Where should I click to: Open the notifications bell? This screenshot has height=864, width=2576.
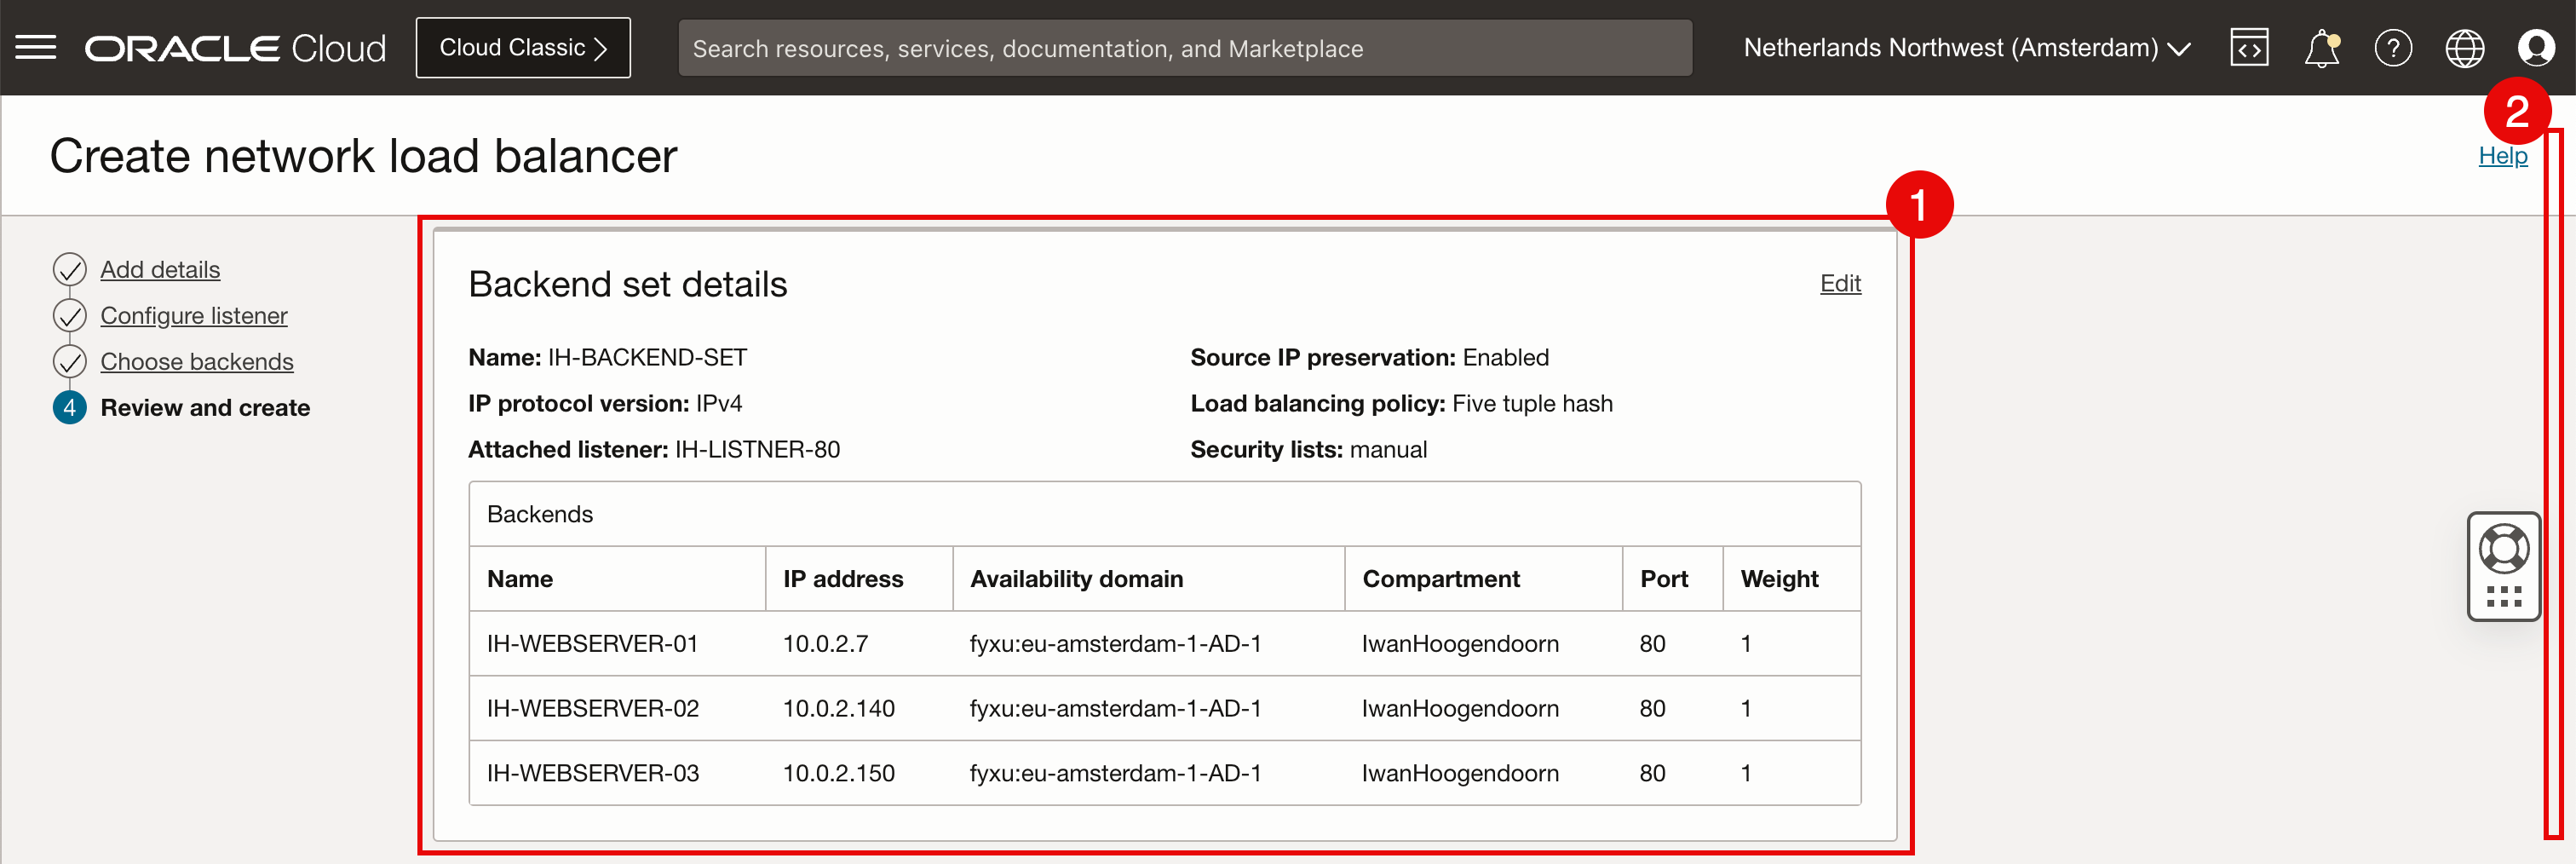2321,47
